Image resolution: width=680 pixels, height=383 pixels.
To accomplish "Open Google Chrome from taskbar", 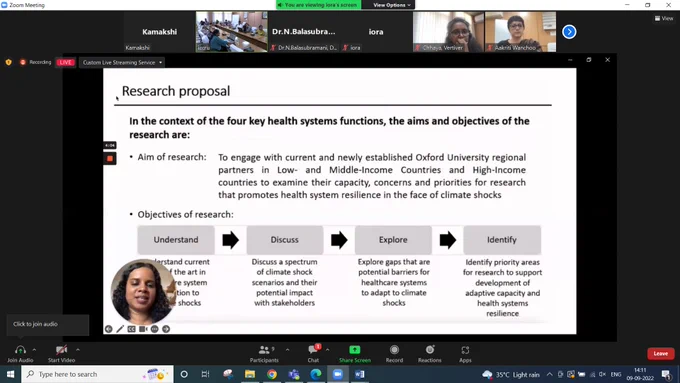I will click(272, 374).
